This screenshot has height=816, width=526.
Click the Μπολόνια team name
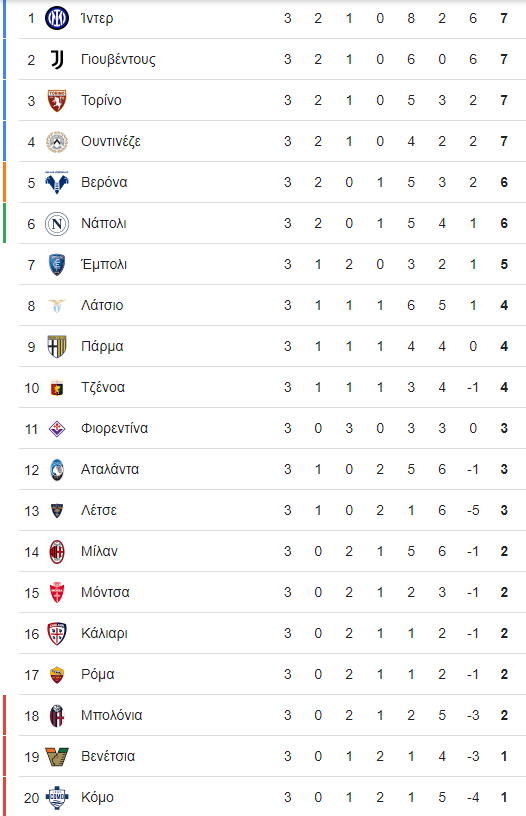coord(111,716)
